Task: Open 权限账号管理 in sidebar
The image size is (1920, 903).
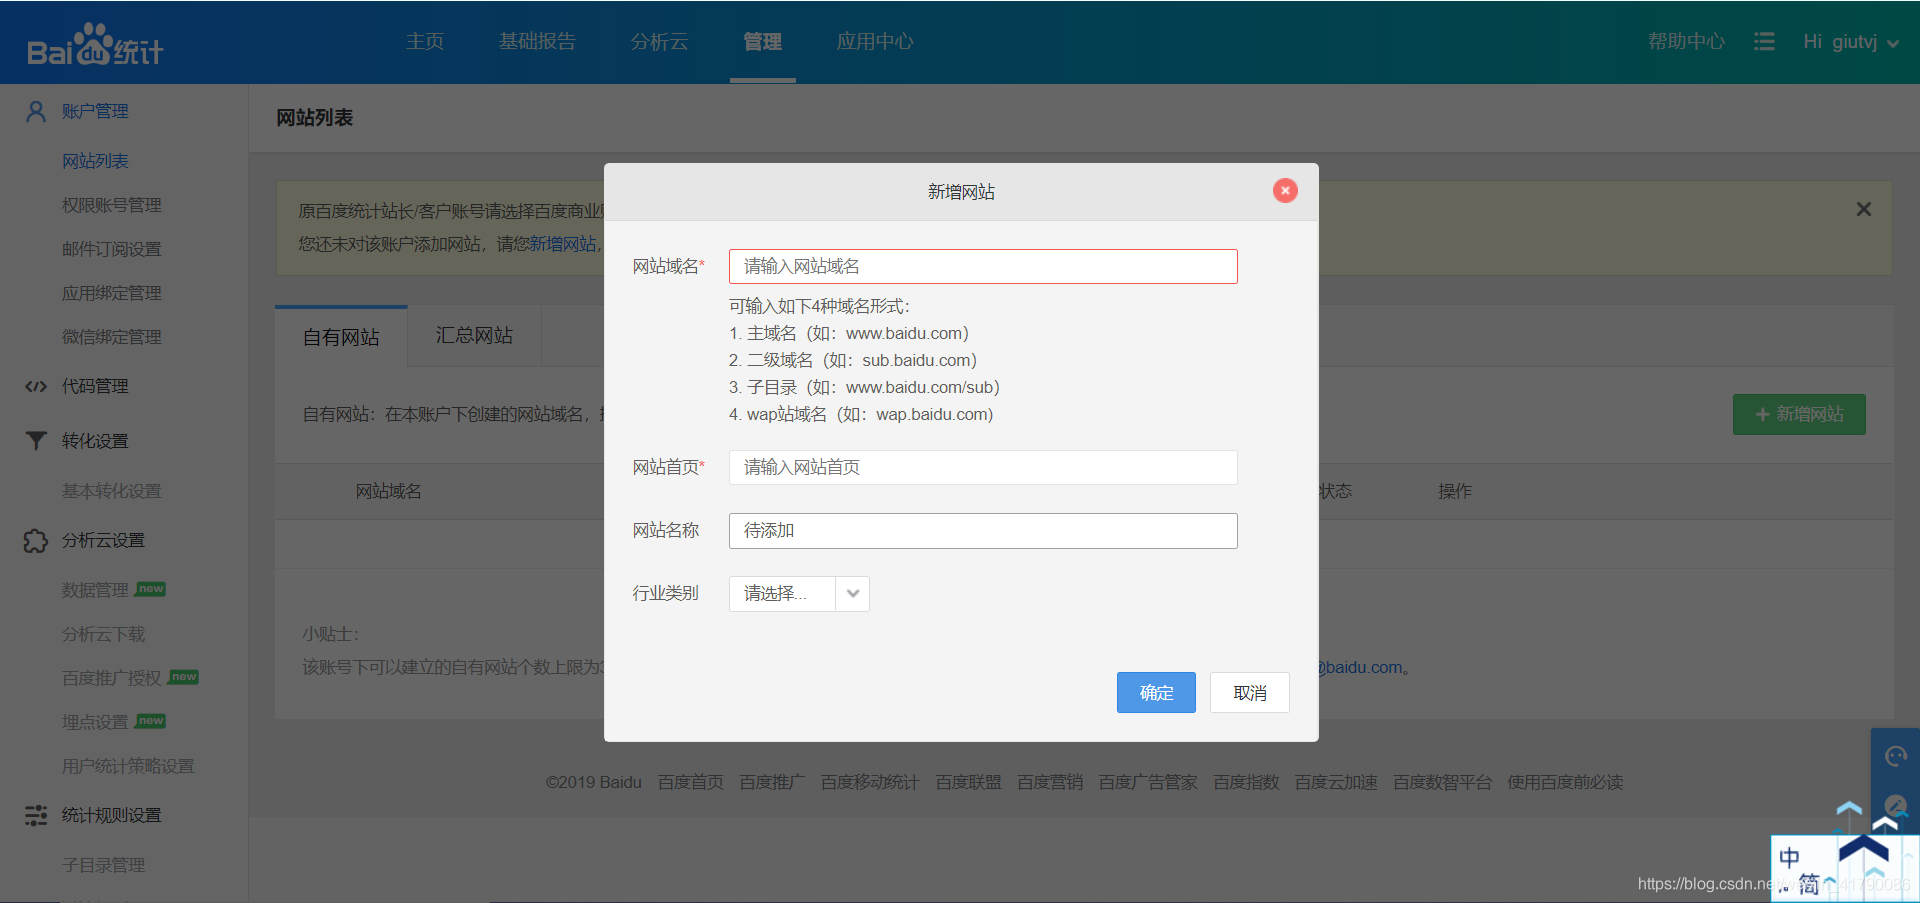Action: pos(111,205)
